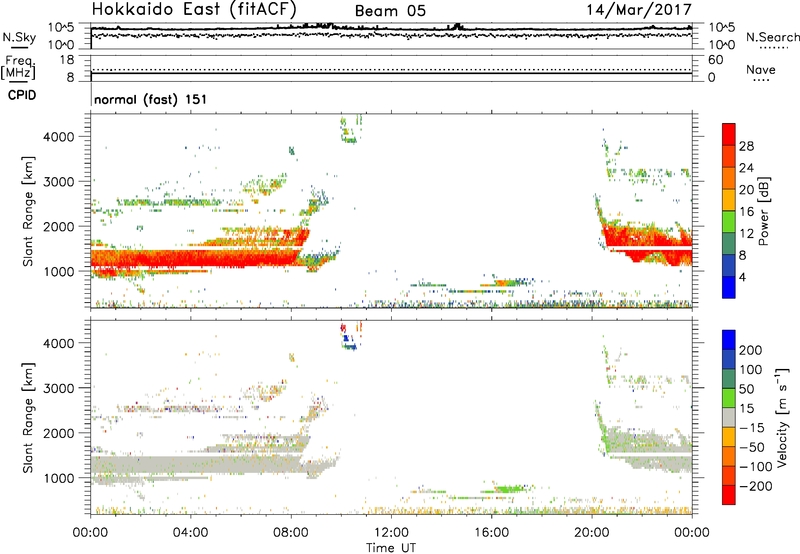Click the '08:00' time axis label

291,533
